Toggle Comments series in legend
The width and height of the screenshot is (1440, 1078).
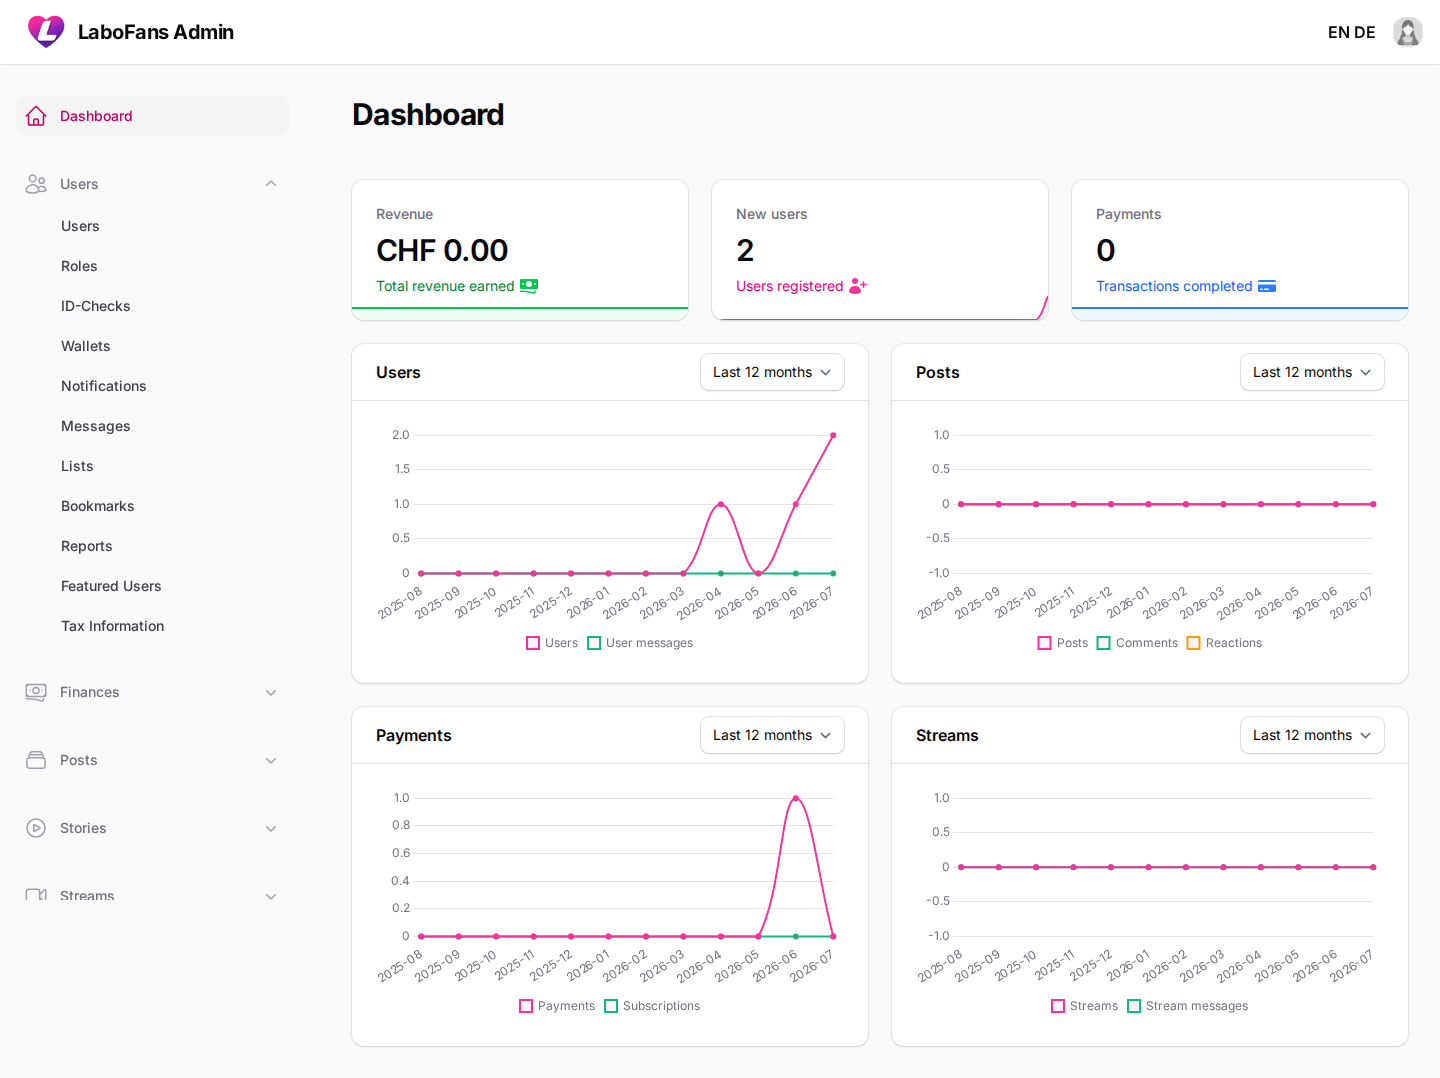[1137, 643]
